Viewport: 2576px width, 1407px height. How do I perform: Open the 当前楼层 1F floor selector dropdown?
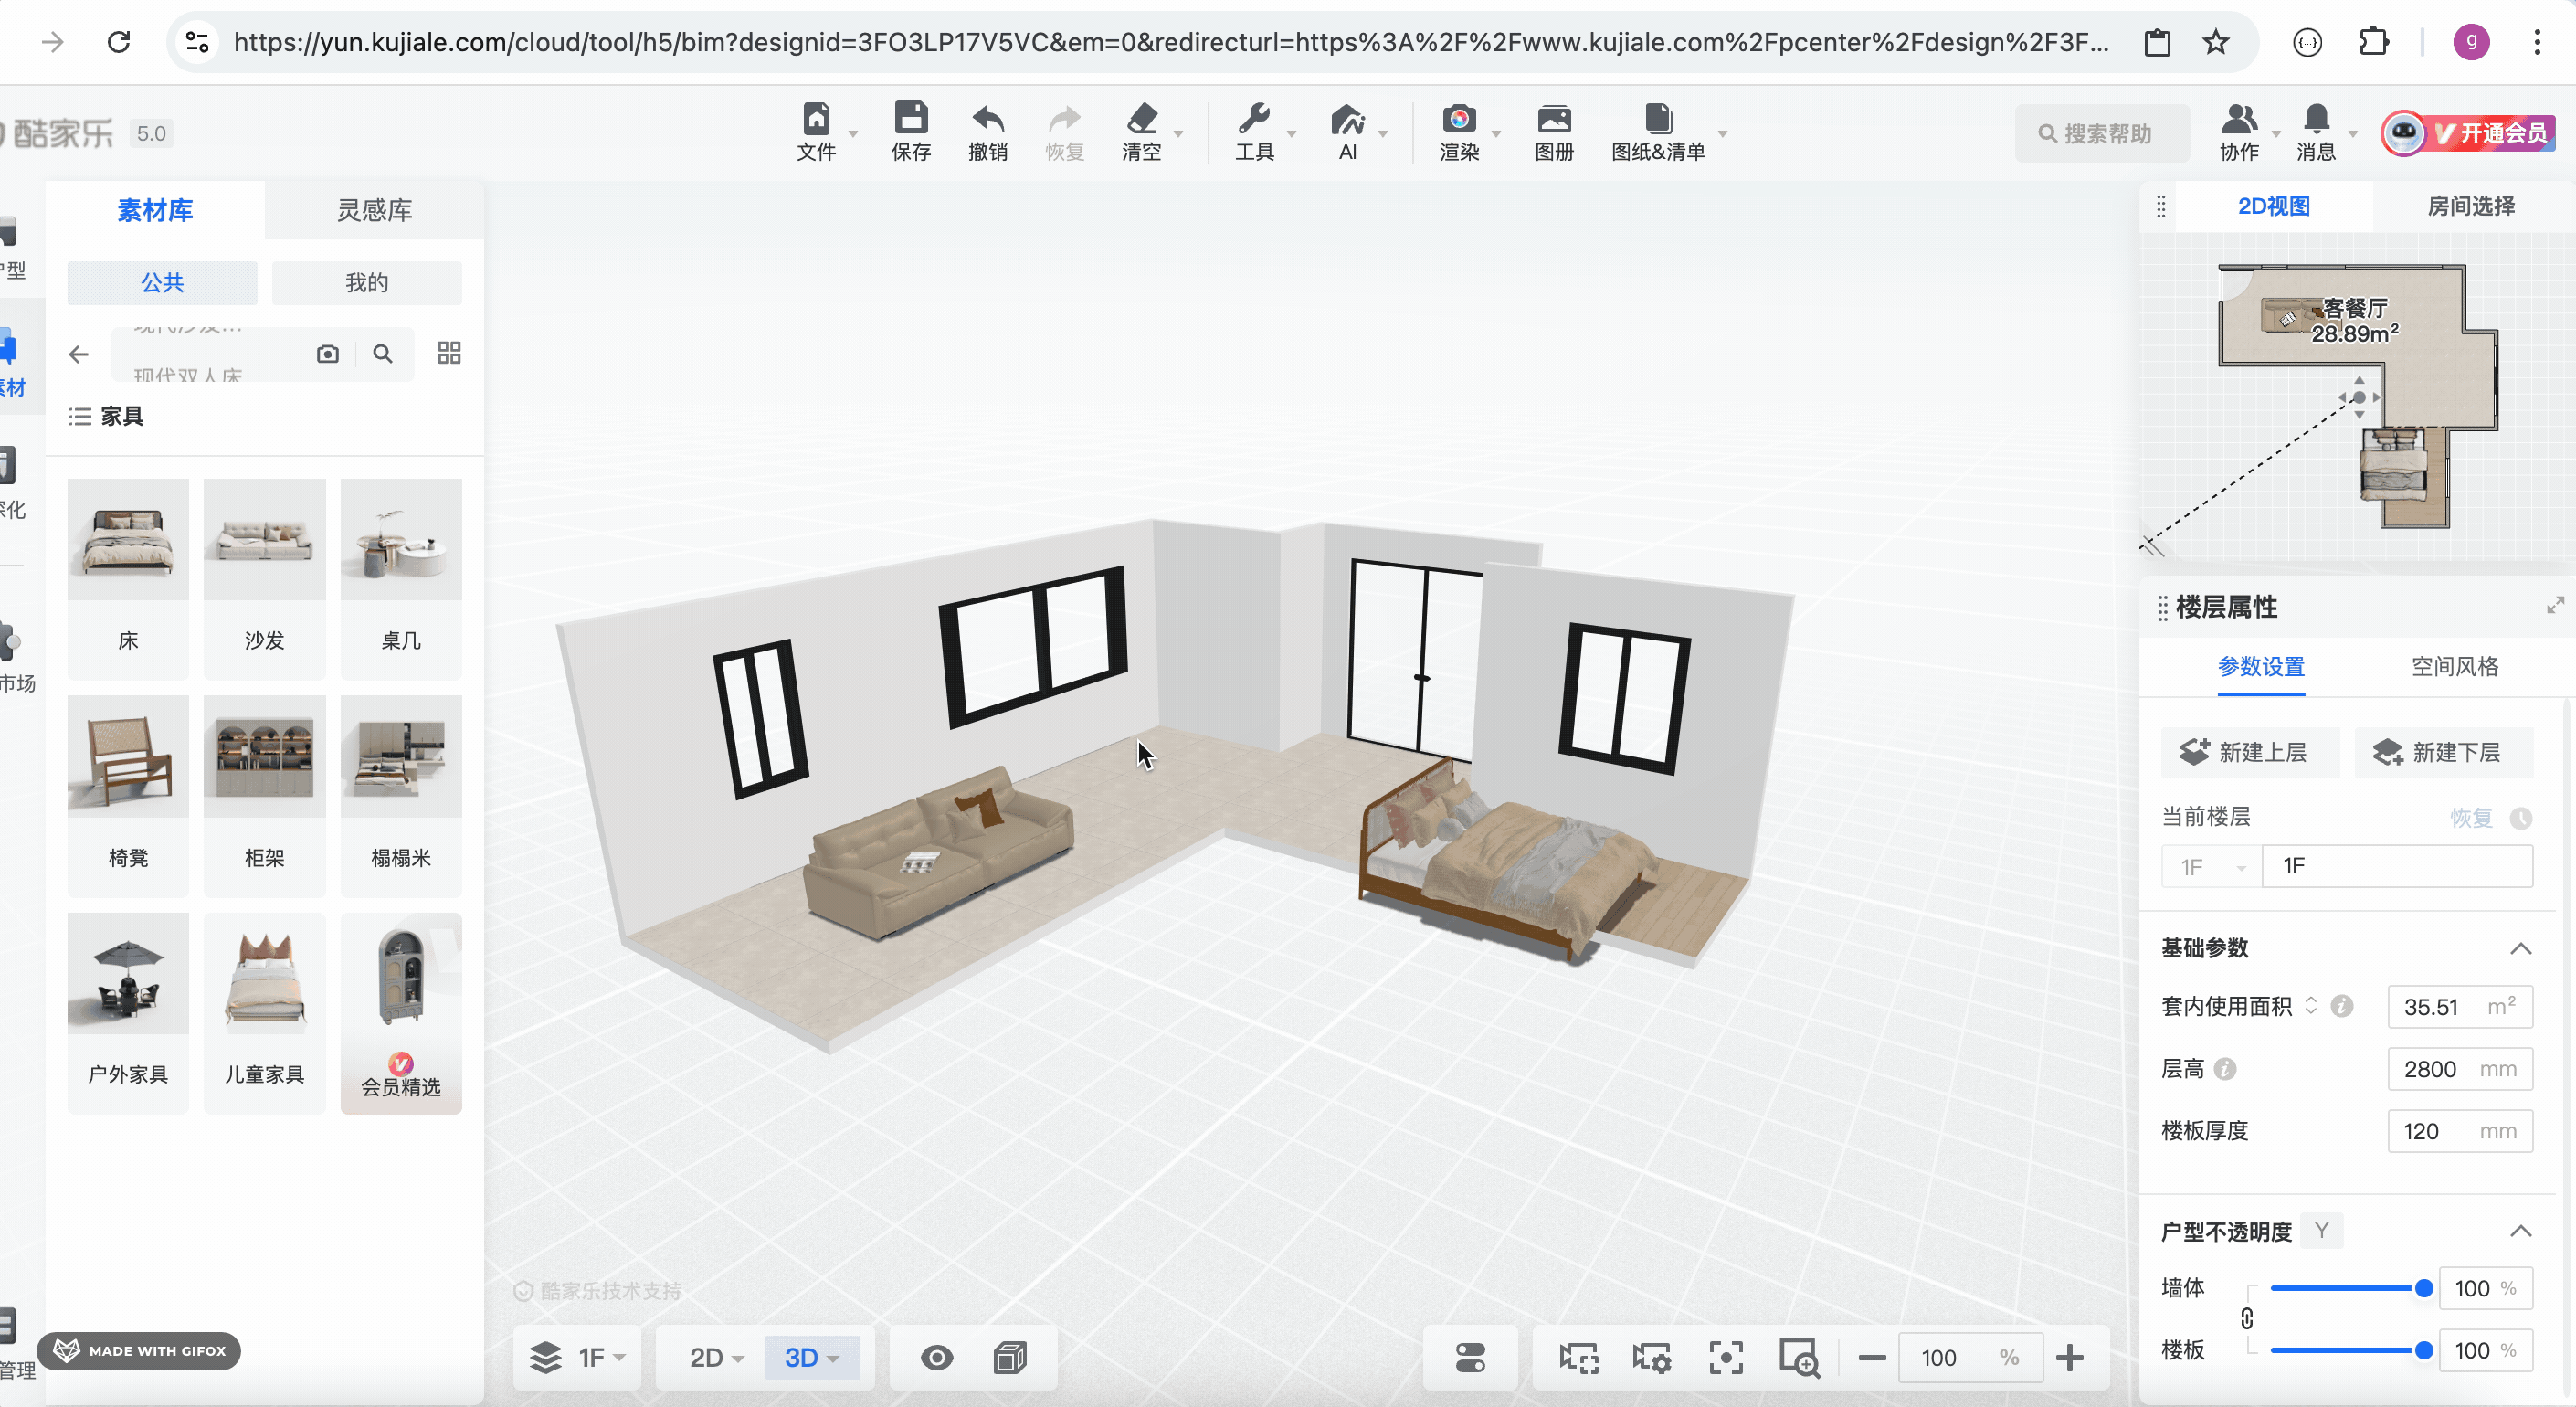(2211, 866)
